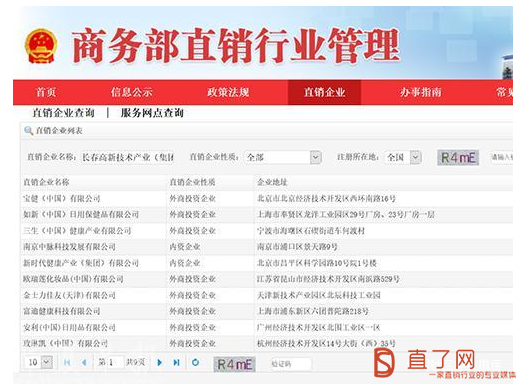520x384 pixels.
Task: Click the top R4mE captcha image
Action: 458,157
